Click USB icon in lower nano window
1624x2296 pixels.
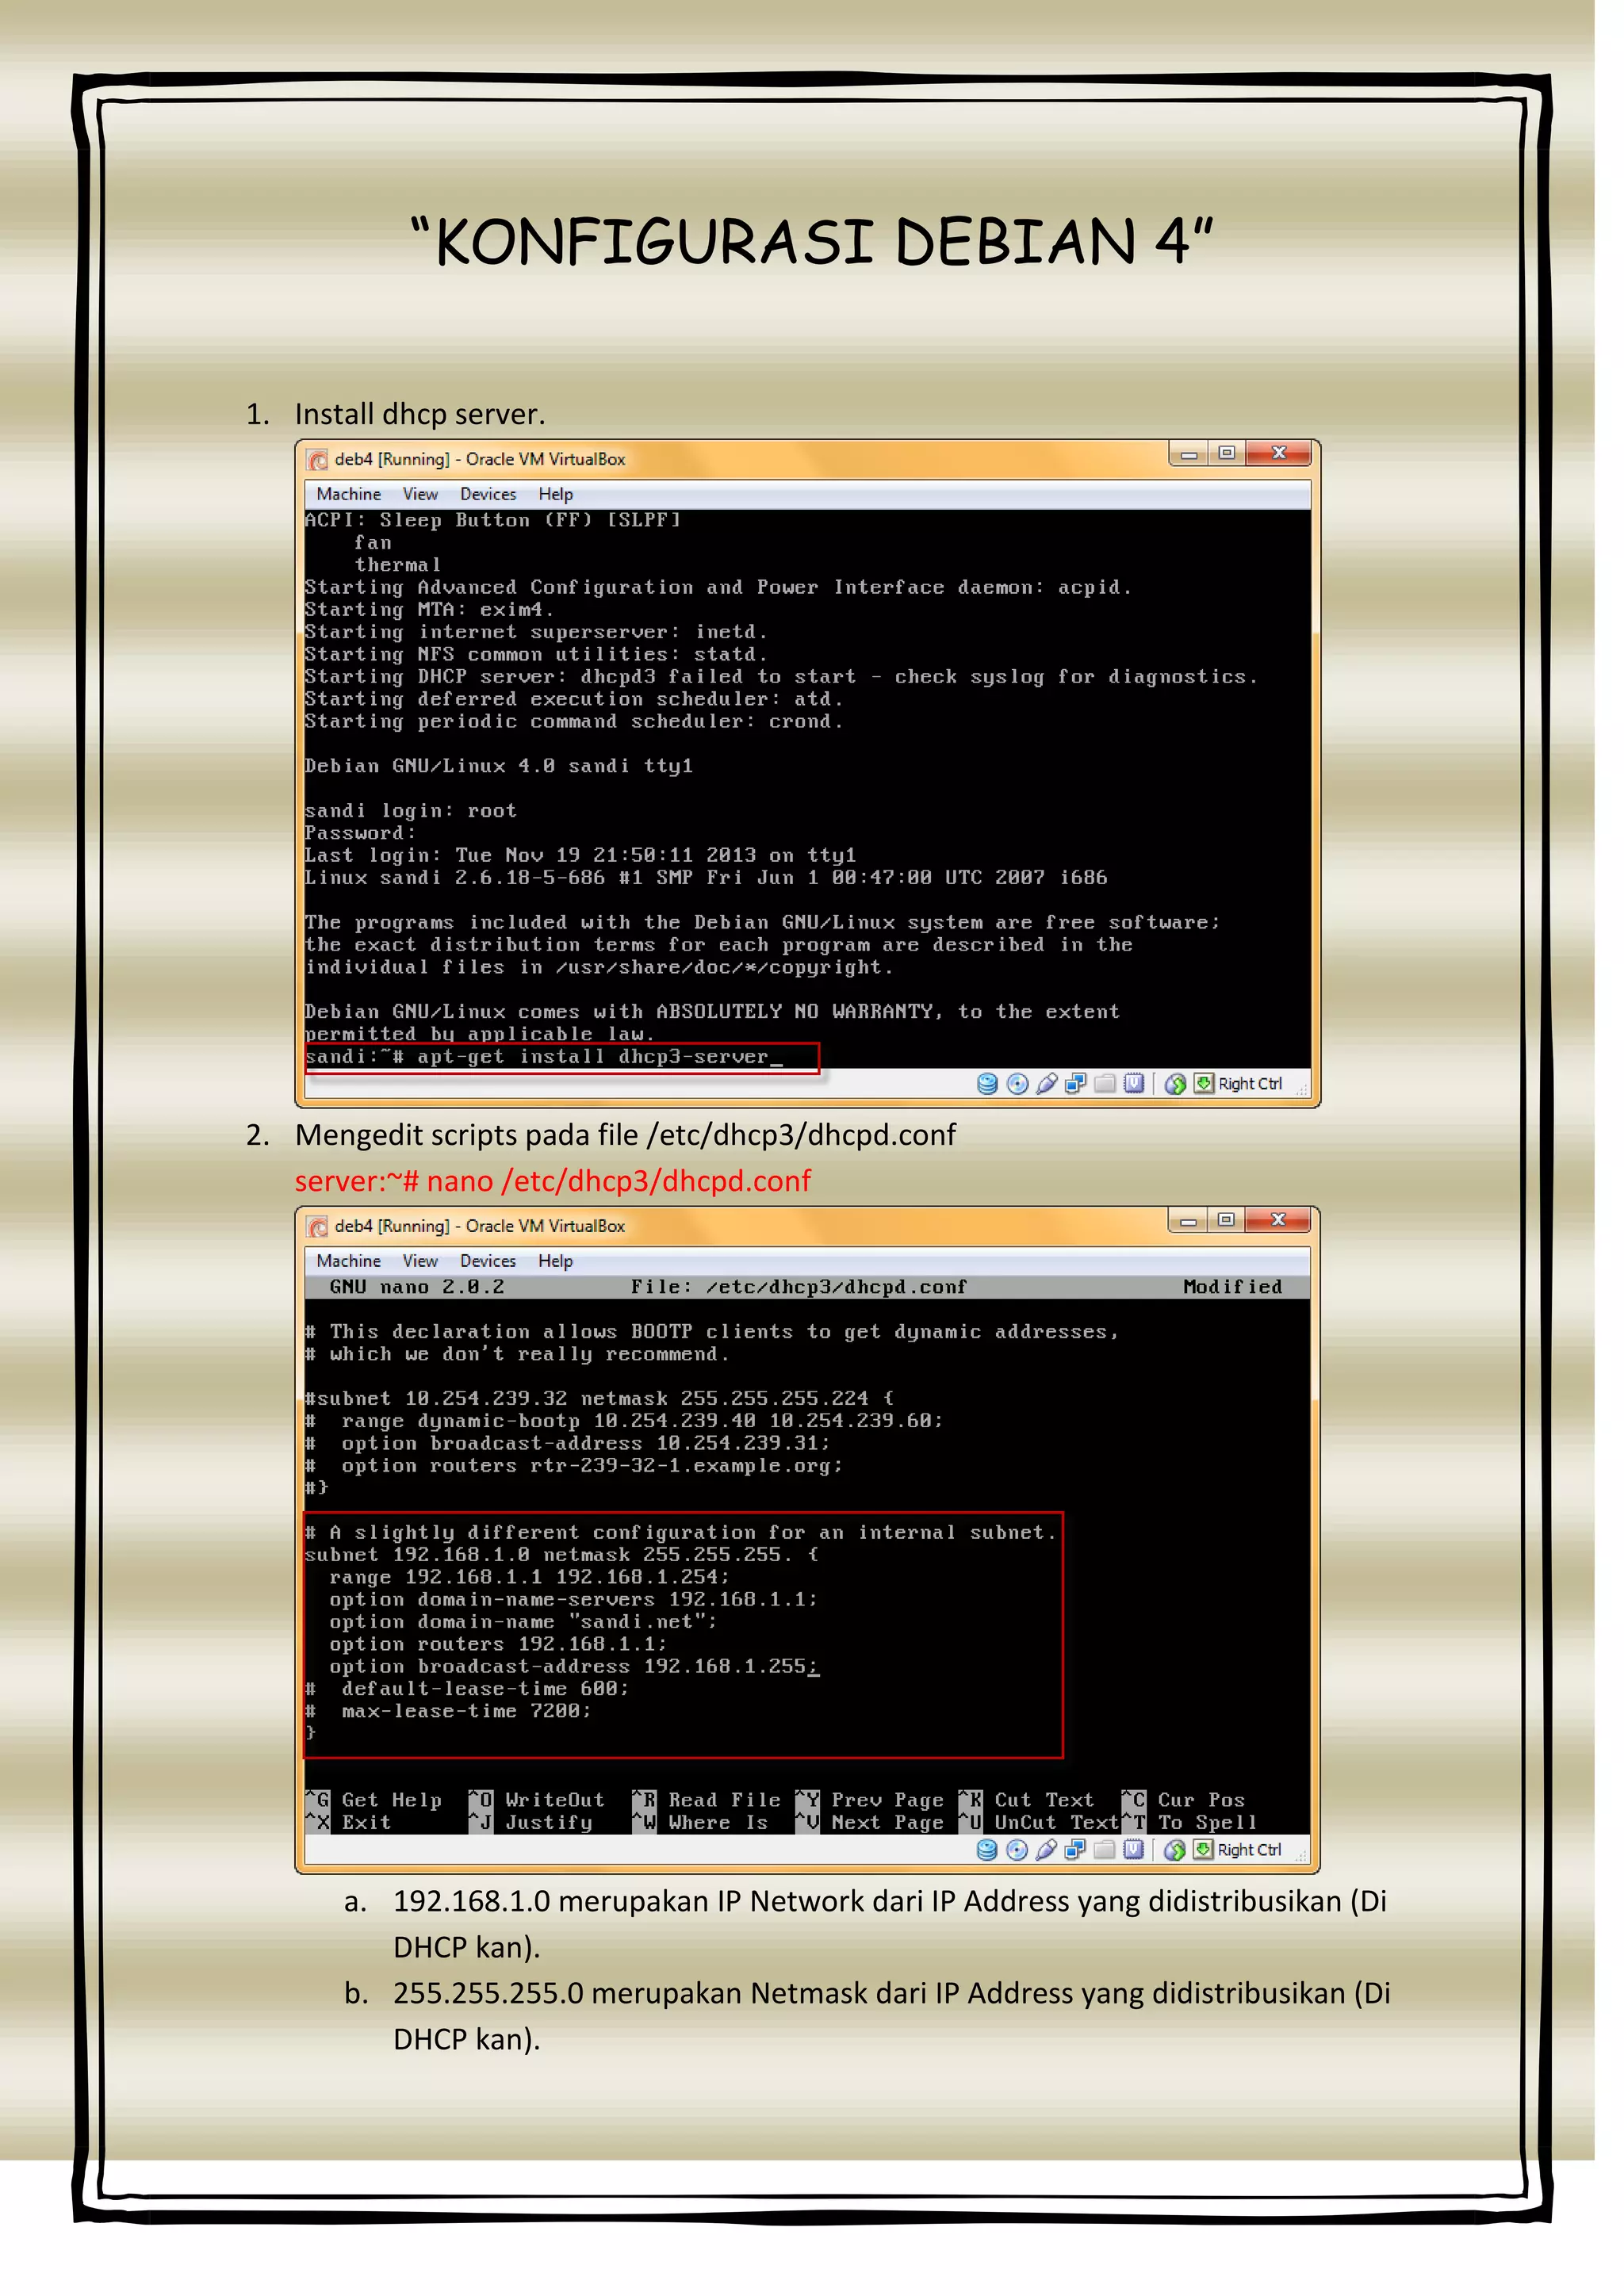[x=1046, y=1850]
